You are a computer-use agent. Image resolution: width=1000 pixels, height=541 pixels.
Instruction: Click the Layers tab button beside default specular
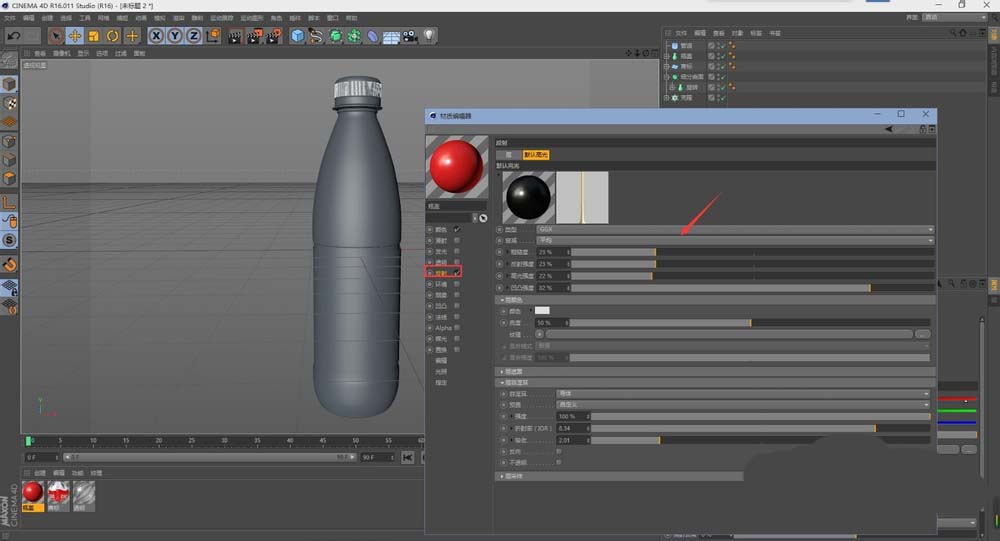(x=508, y=155)
